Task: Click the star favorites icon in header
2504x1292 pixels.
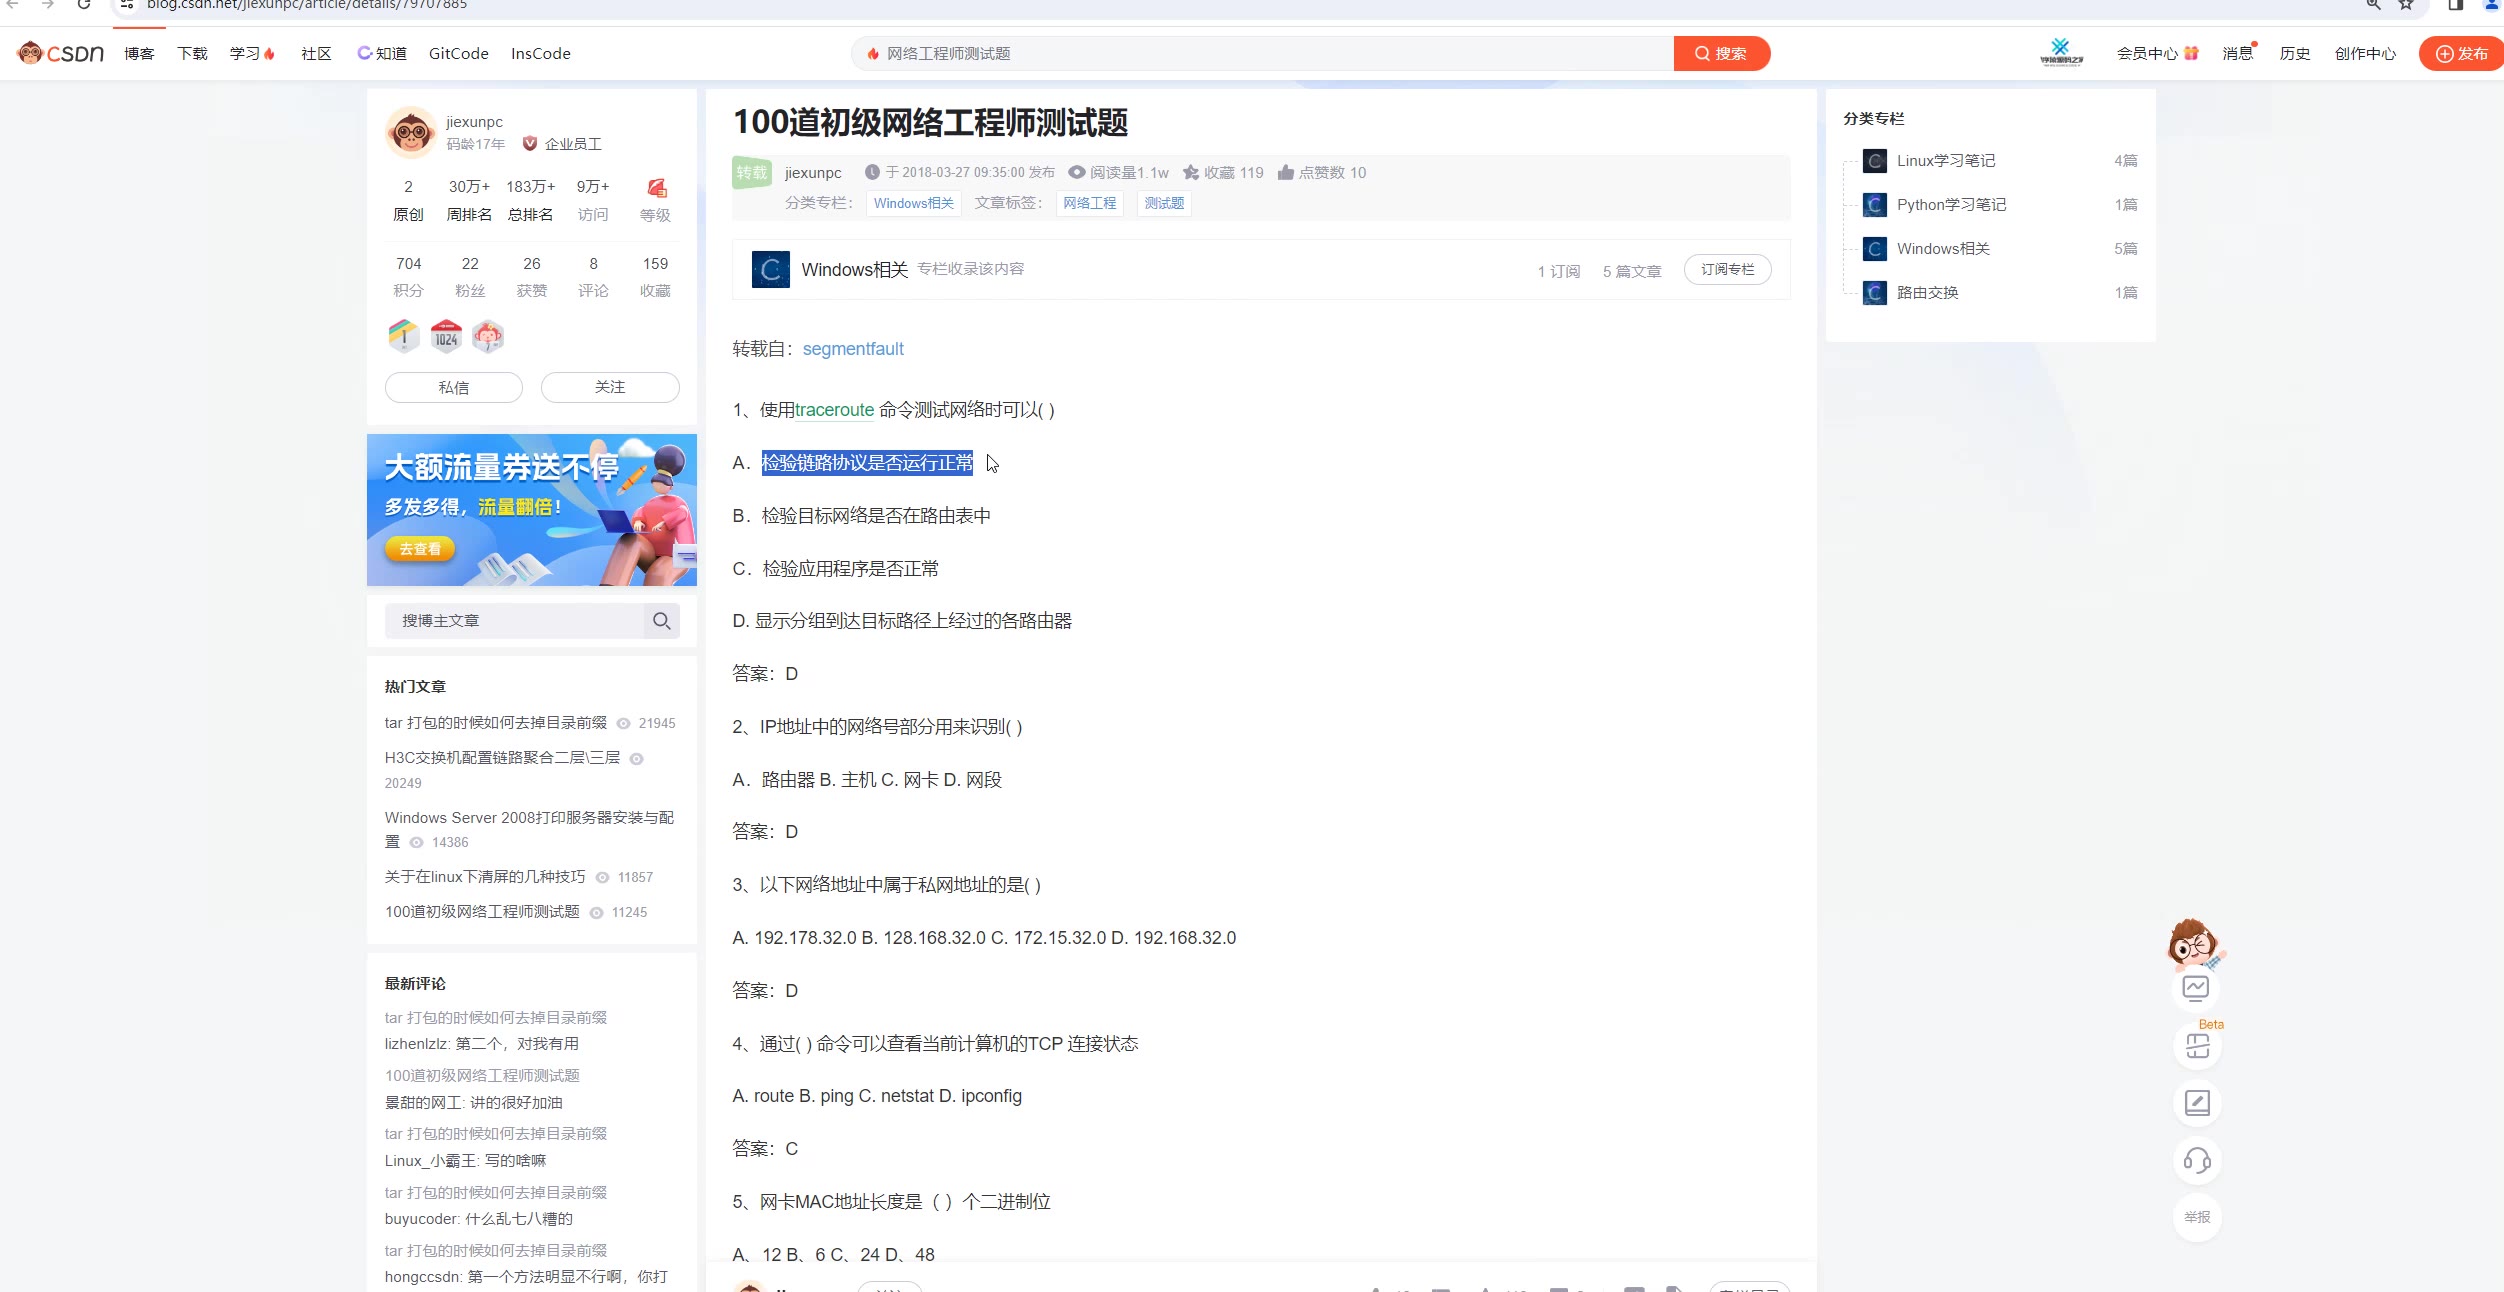Action: (1190, 172)
